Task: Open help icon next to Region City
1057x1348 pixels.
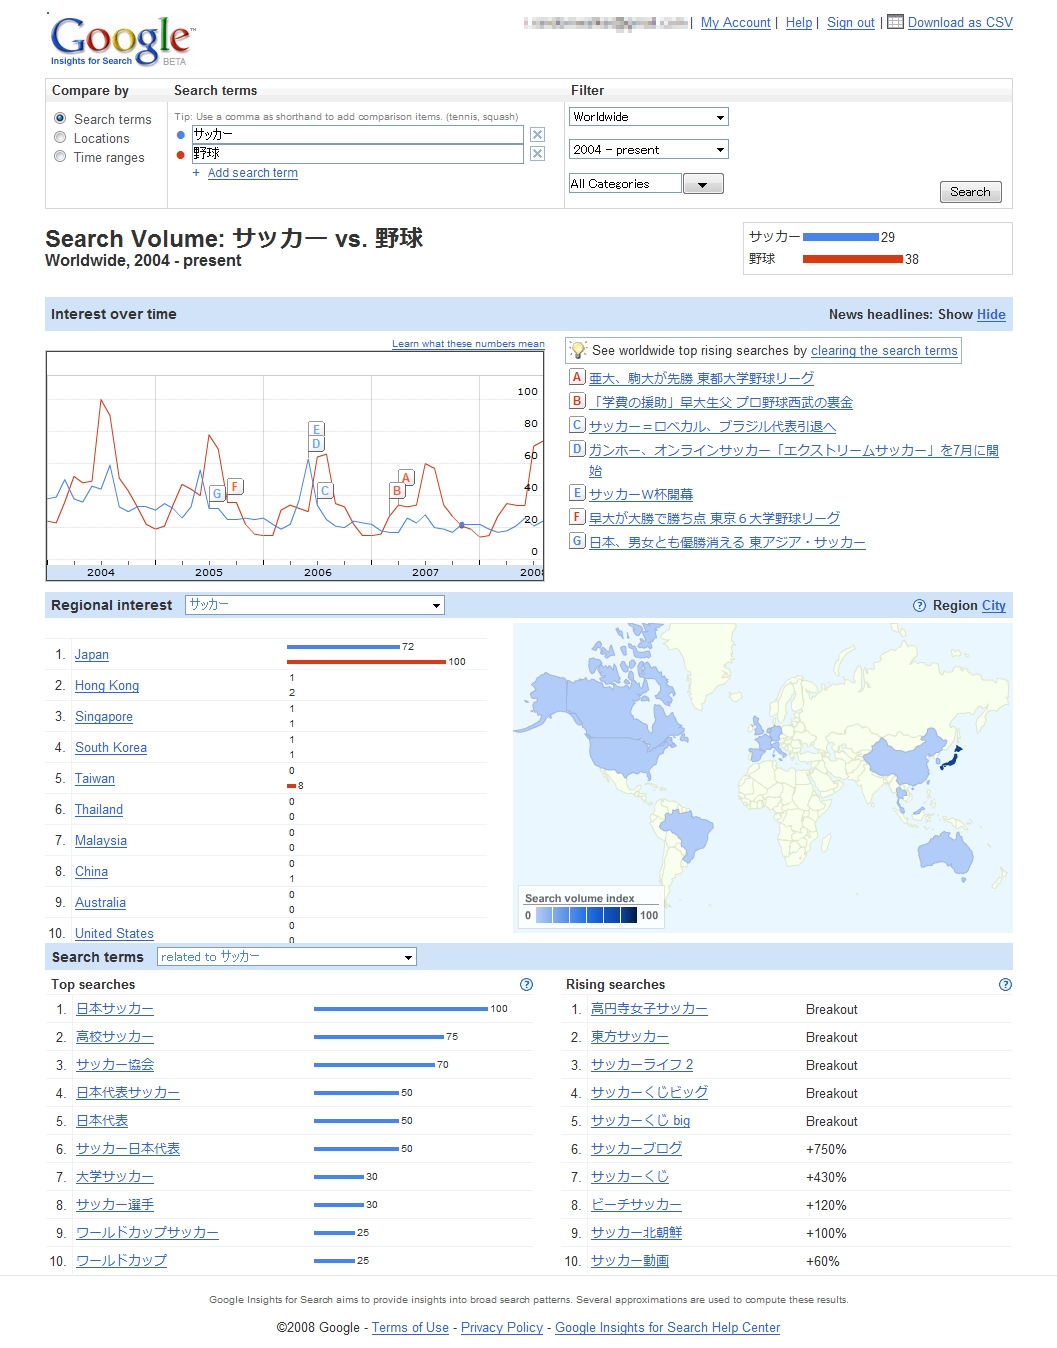Action: [x=919, y=605]
